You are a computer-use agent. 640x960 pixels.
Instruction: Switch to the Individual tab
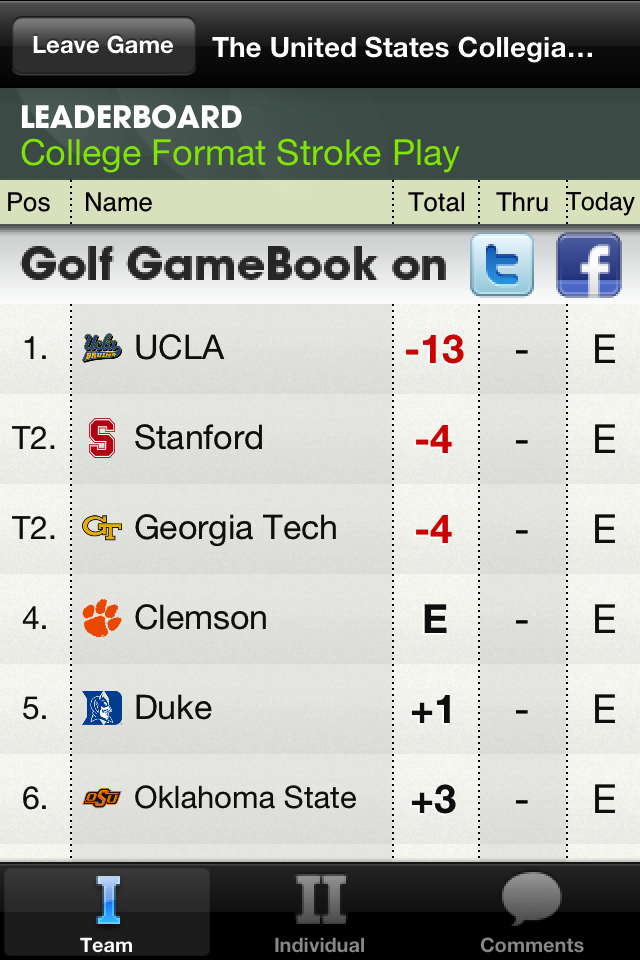point(320,912)
